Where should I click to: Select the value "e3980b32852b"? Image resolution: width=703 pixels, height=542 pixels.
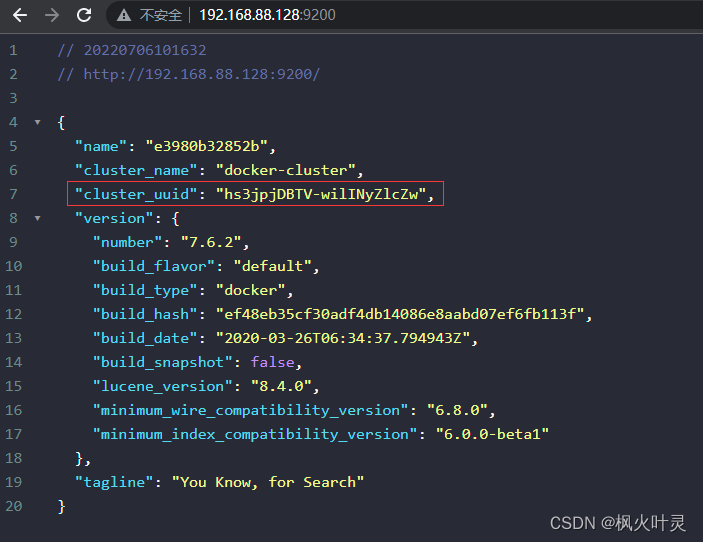206,146
